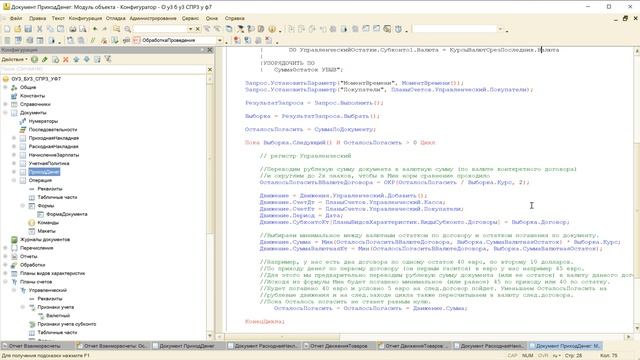This screenshot has width=640, height=360.
Task: Select Управленческий chart of accounts
Action: click(x=48, y=290)
